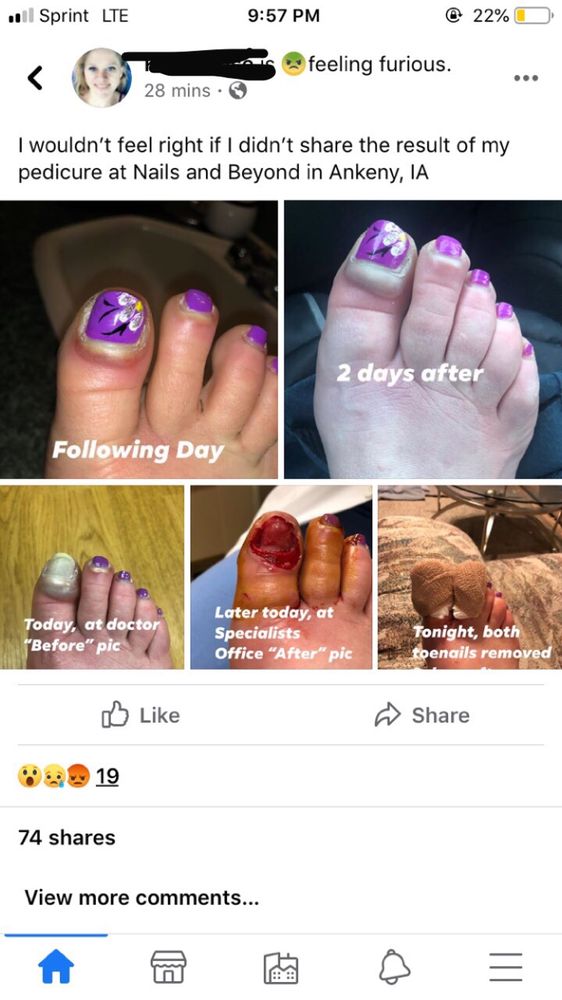This screenshot has width=562, height=1000.
Task: Open the three-dot post options menu
Action: 526,78
